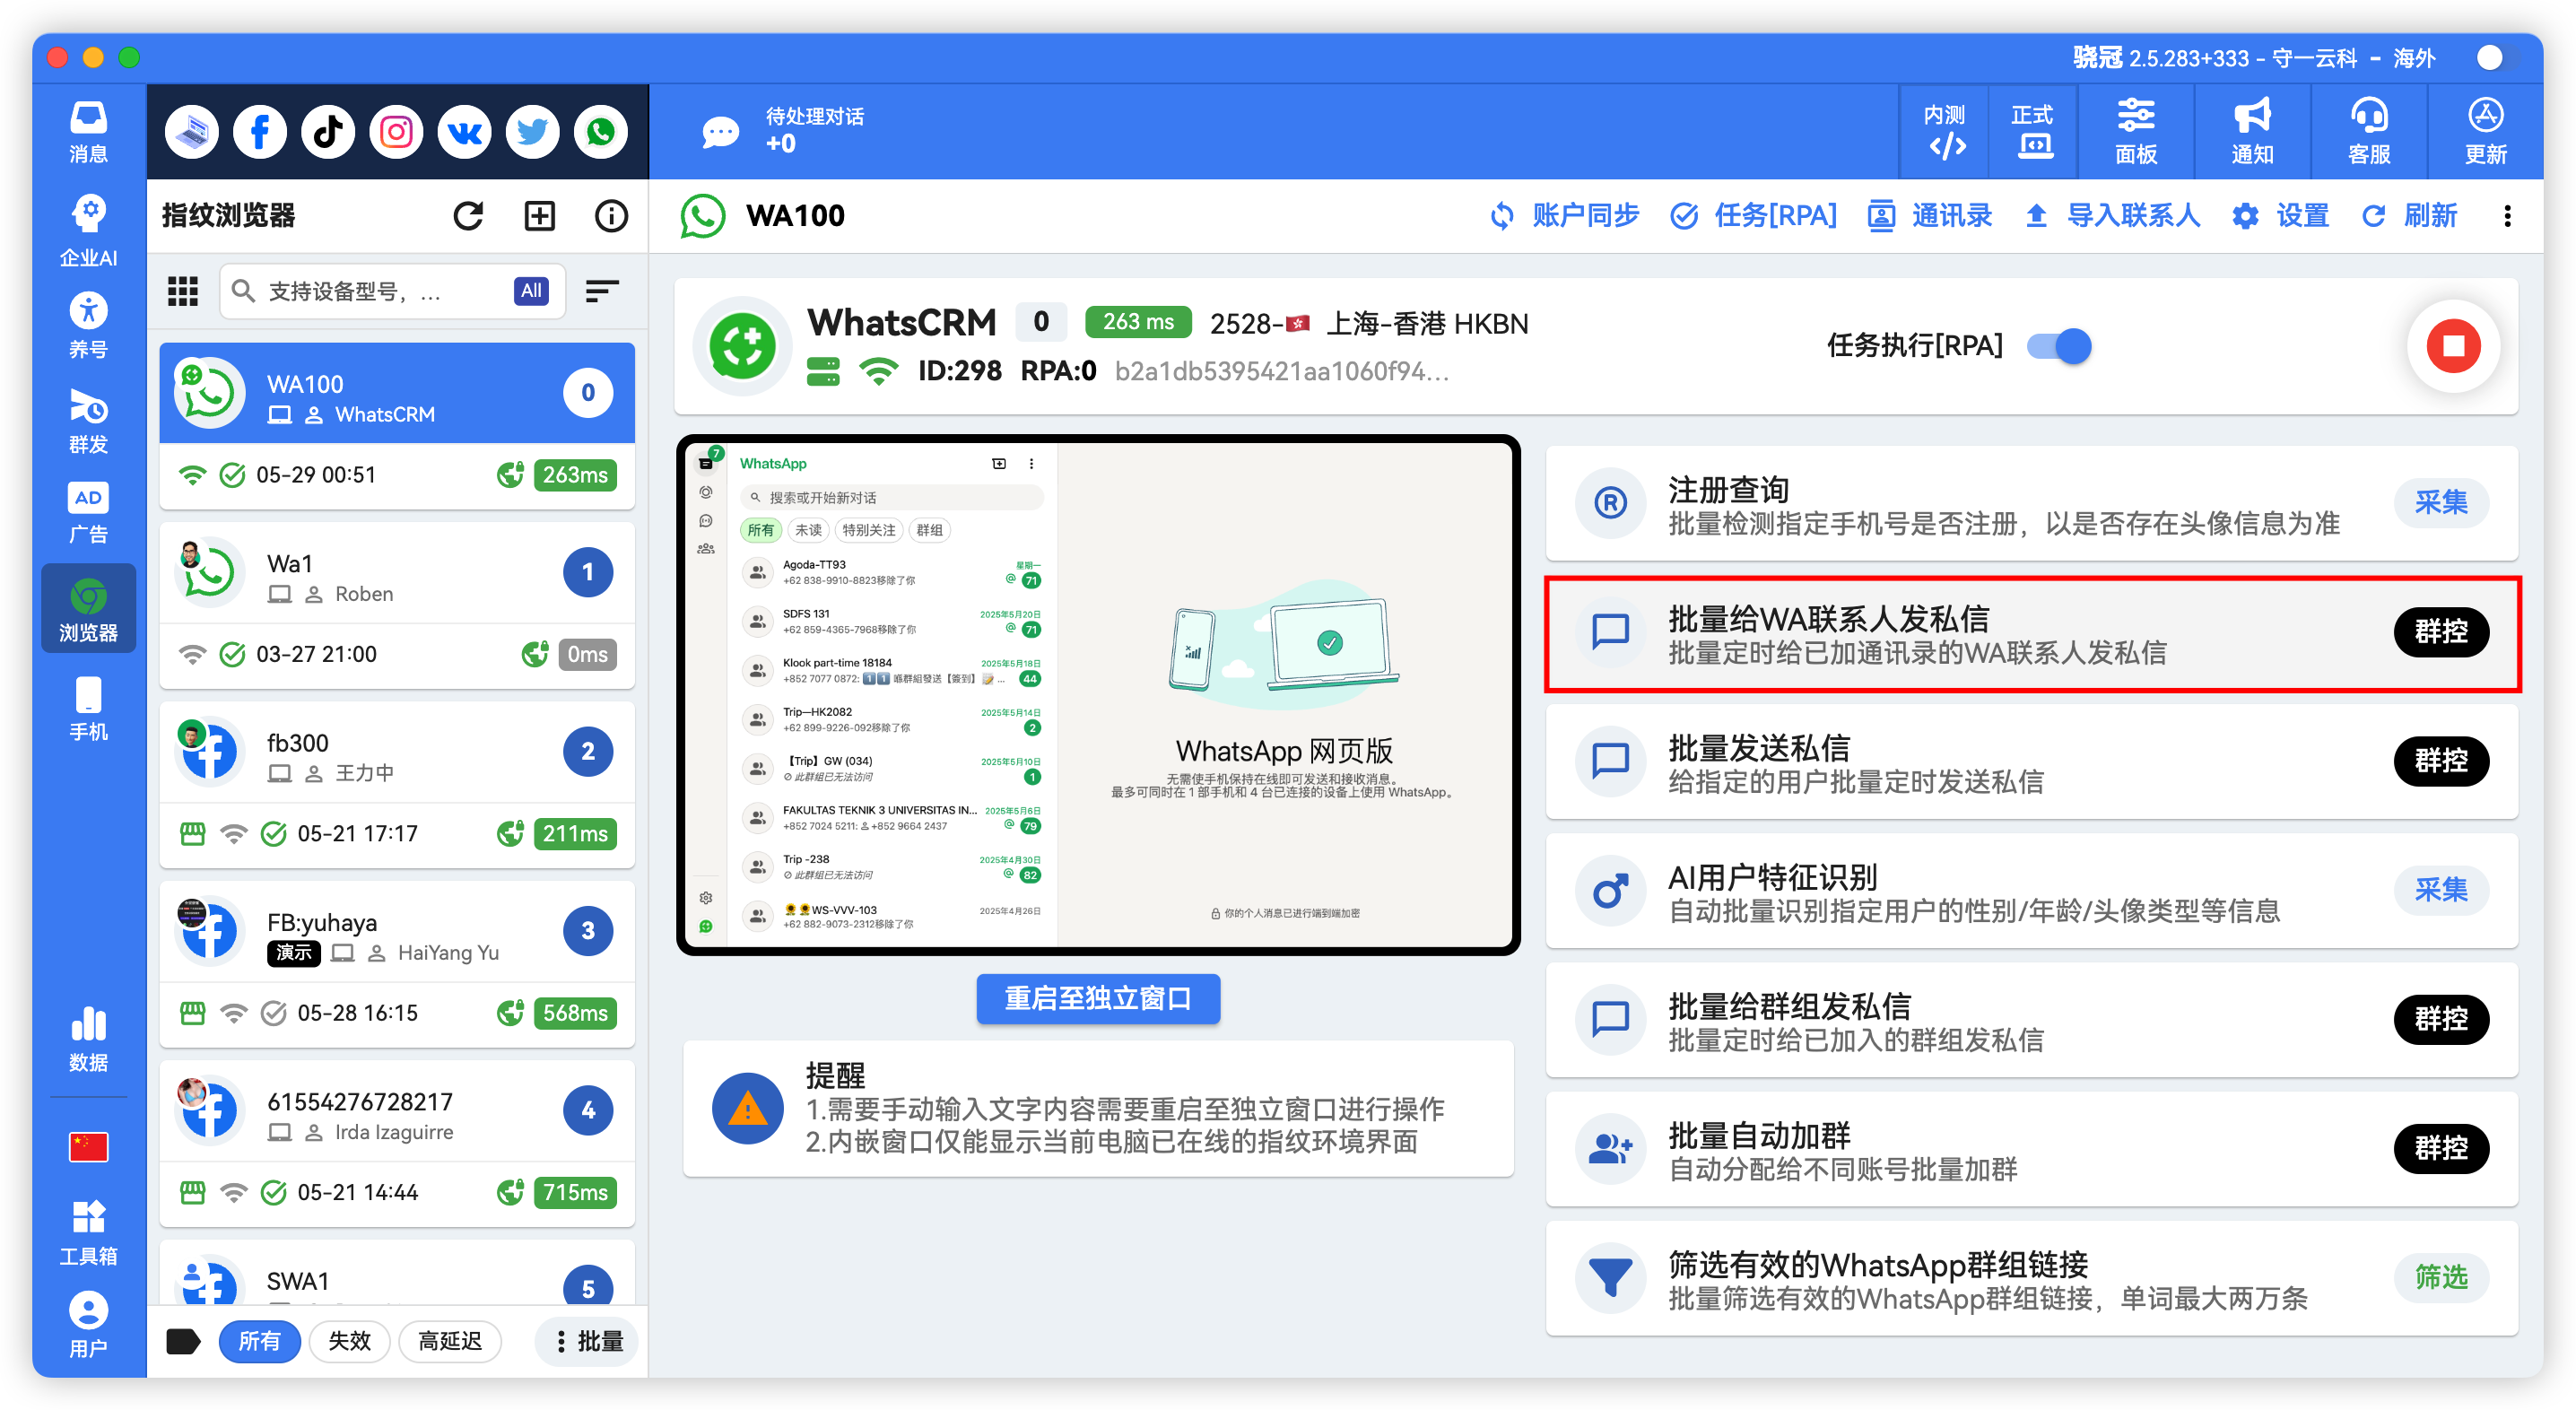Select the 浏览器 browser sidebar icon
Viewport: 2576px width, 1410px height.
tap(88, 609)
